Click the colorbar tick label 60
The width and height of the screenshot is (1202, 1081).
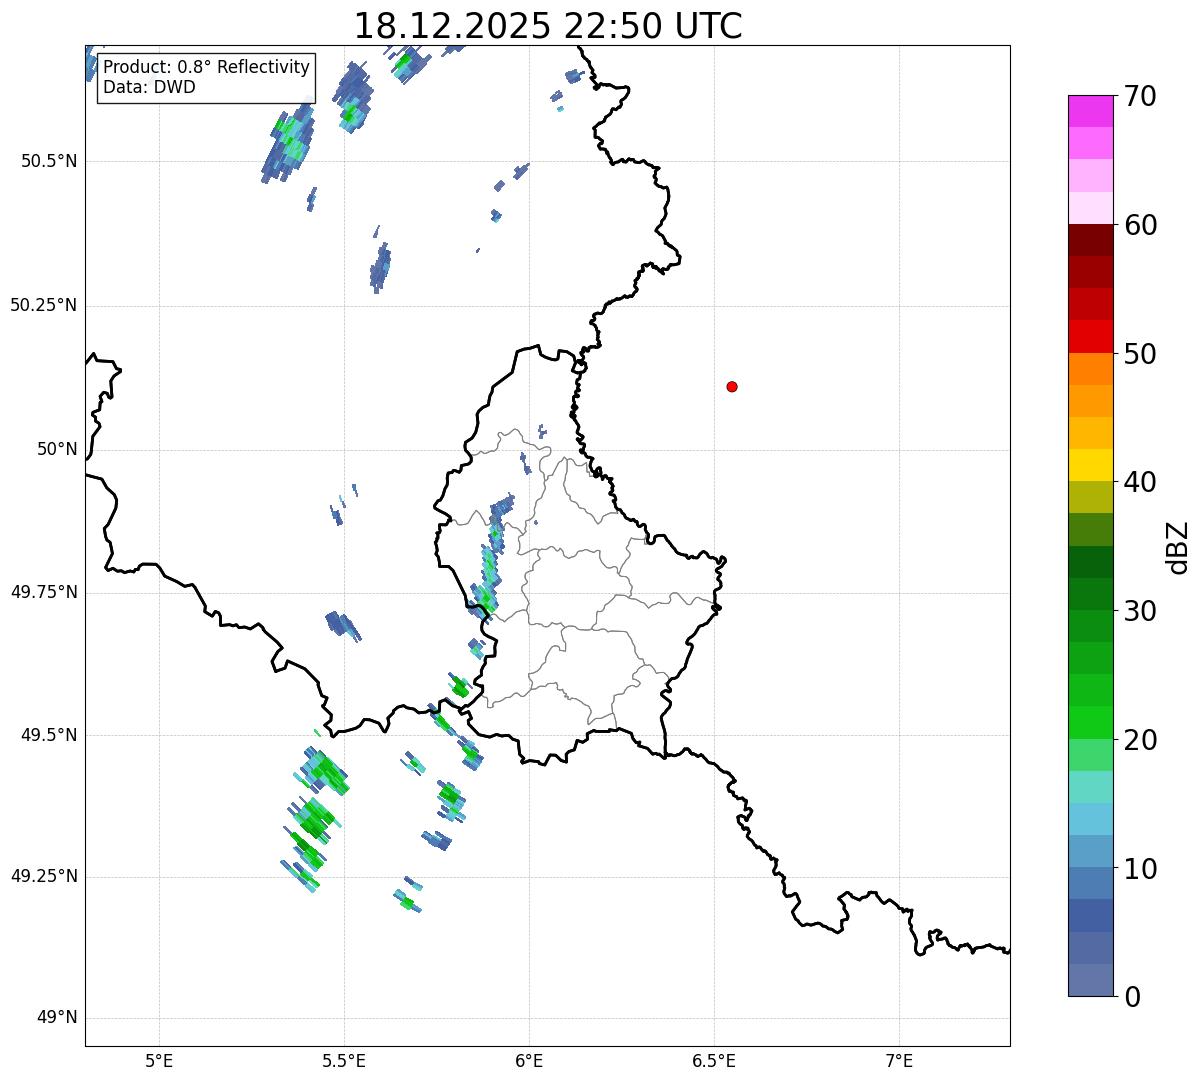click(x=1140, y=225)
